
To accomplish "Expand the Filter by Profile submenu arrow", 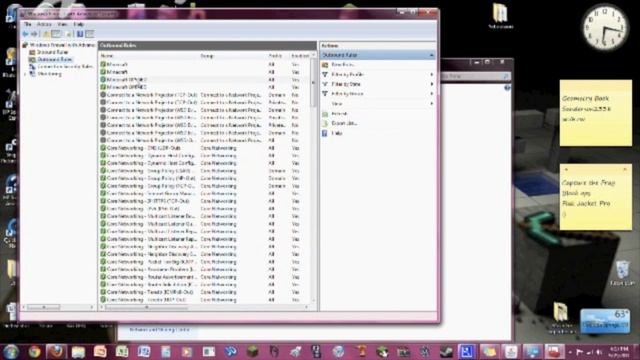I will tap(431, 75).
